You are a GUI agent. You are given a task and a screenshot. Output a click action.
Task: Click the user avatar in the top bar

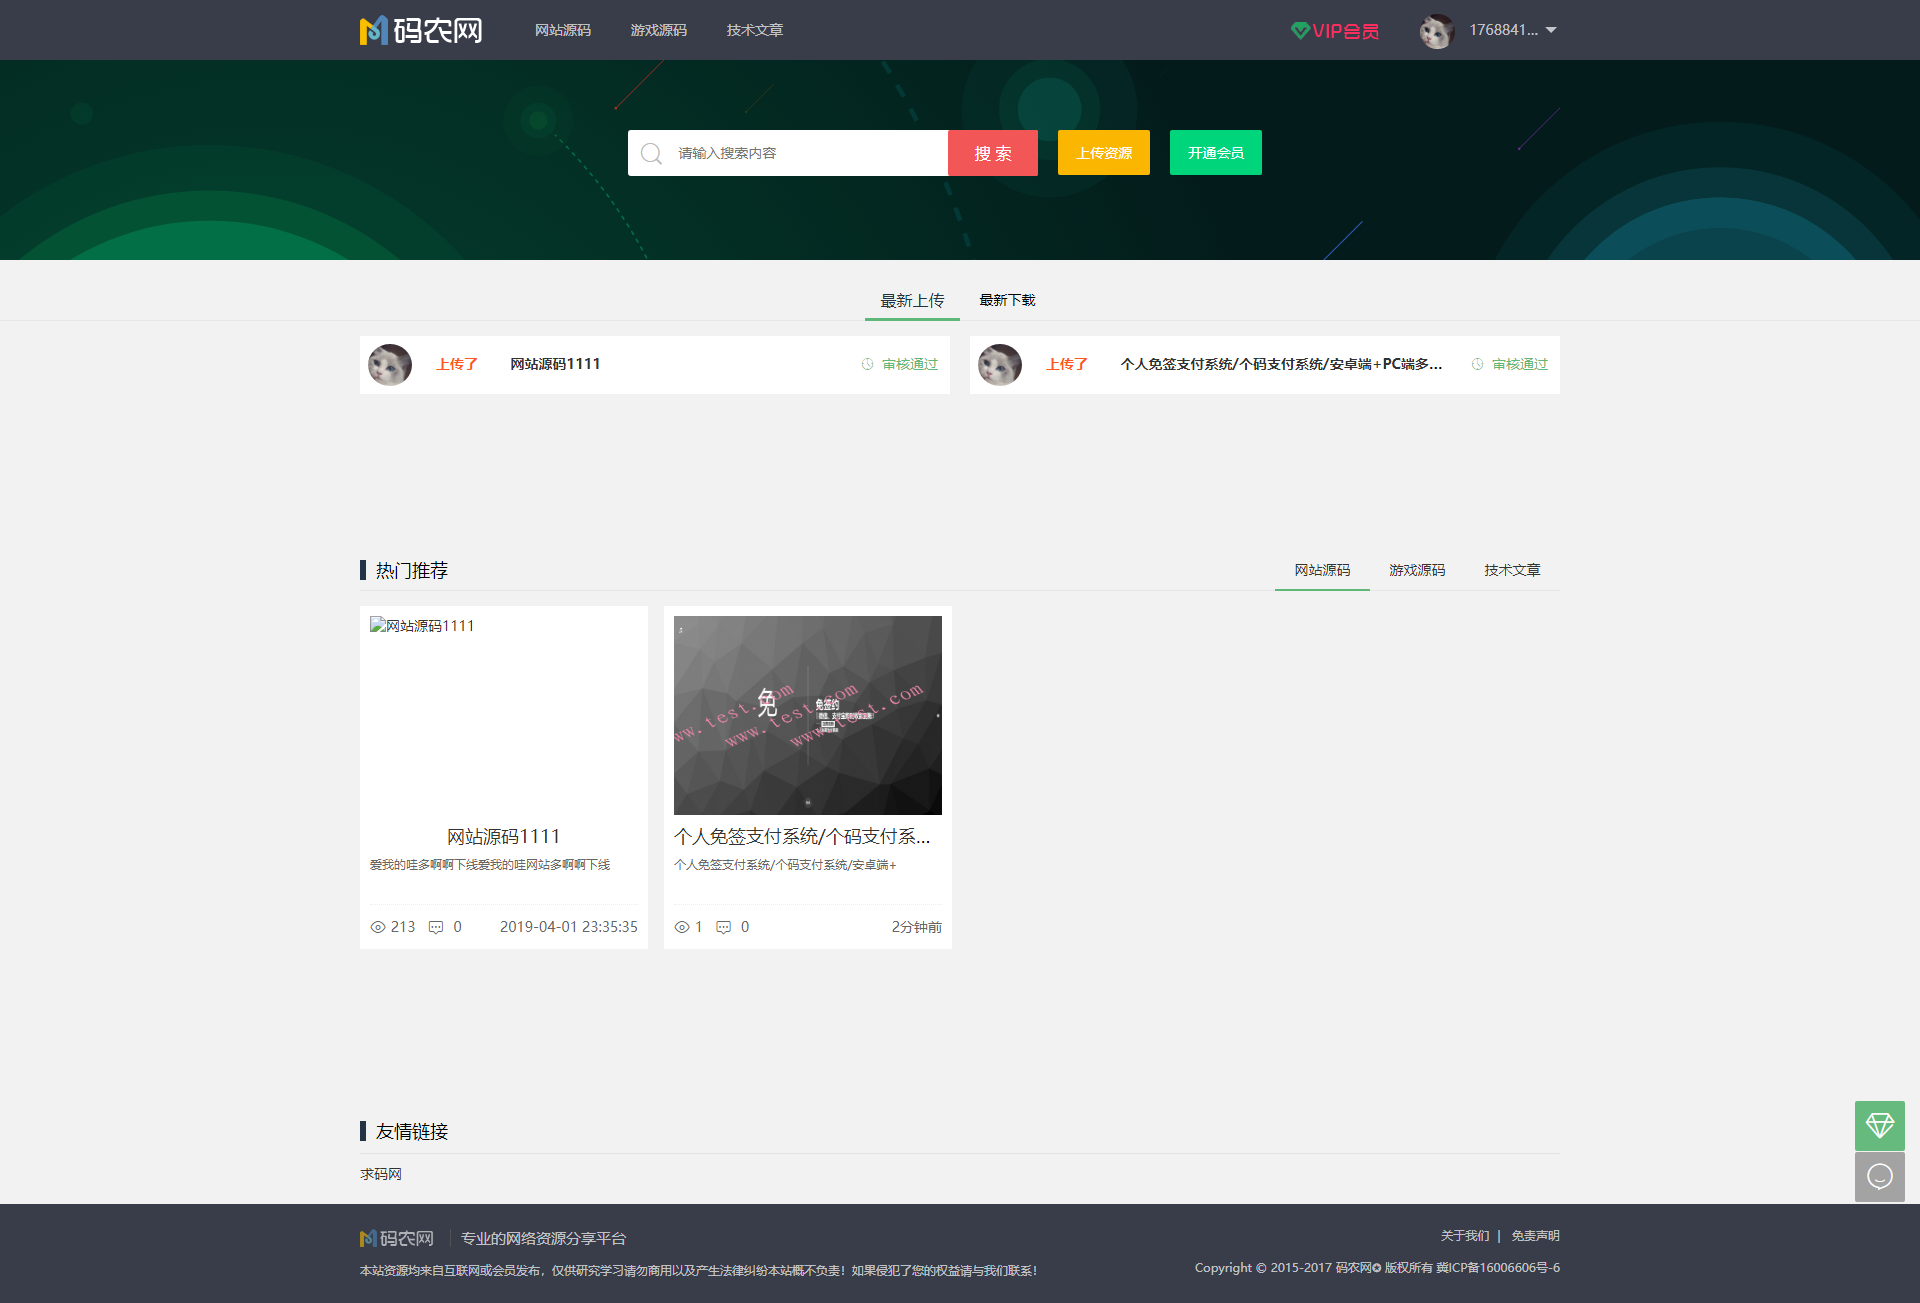coord(1436,30)
